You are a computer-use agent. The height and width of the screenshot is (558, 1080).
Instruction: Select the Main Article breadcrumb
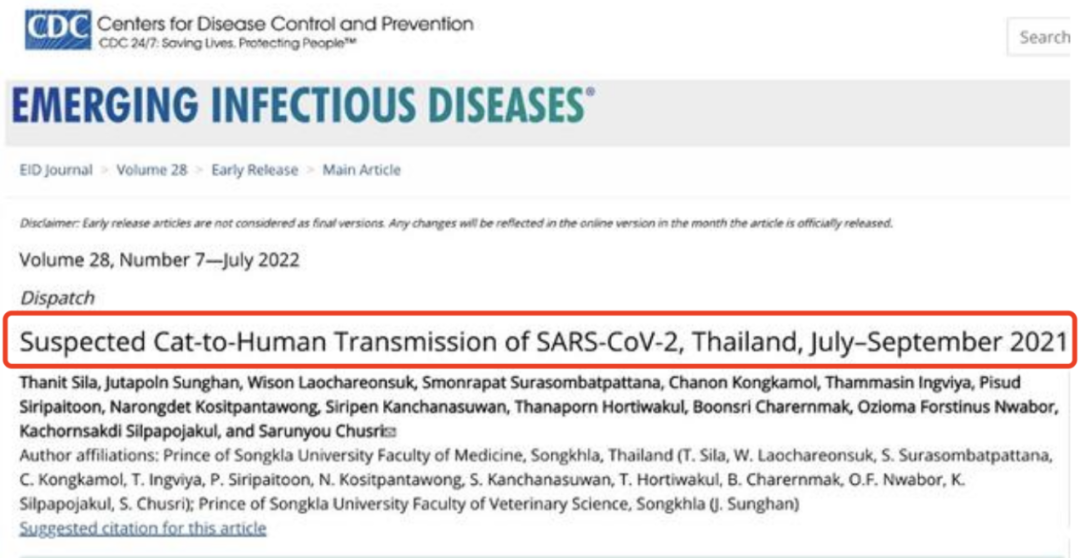coord(362,170)
